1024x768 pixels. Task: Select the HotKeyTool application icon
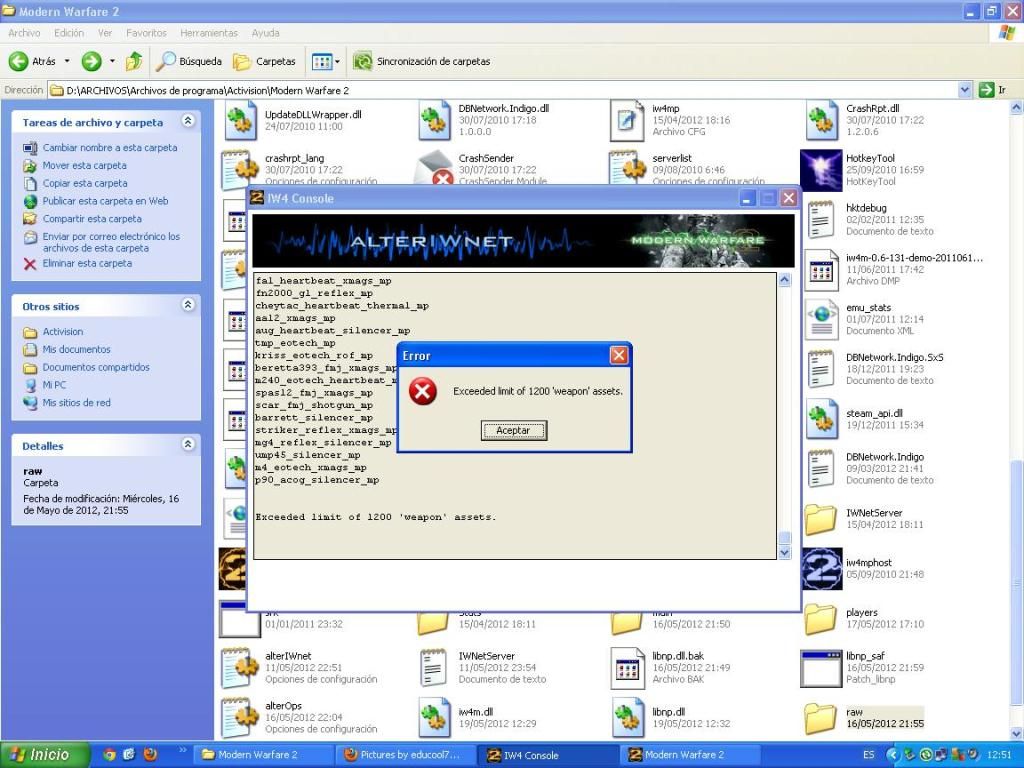[x=822, y=170]
